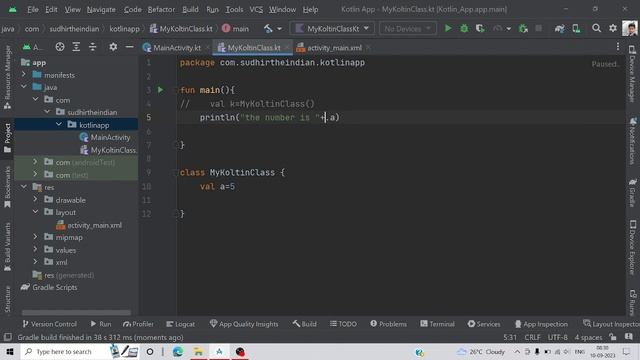Expand the mipmap folder
This screenshot has width=640, height=360.
pyautogui.click(x=35, y=237)
